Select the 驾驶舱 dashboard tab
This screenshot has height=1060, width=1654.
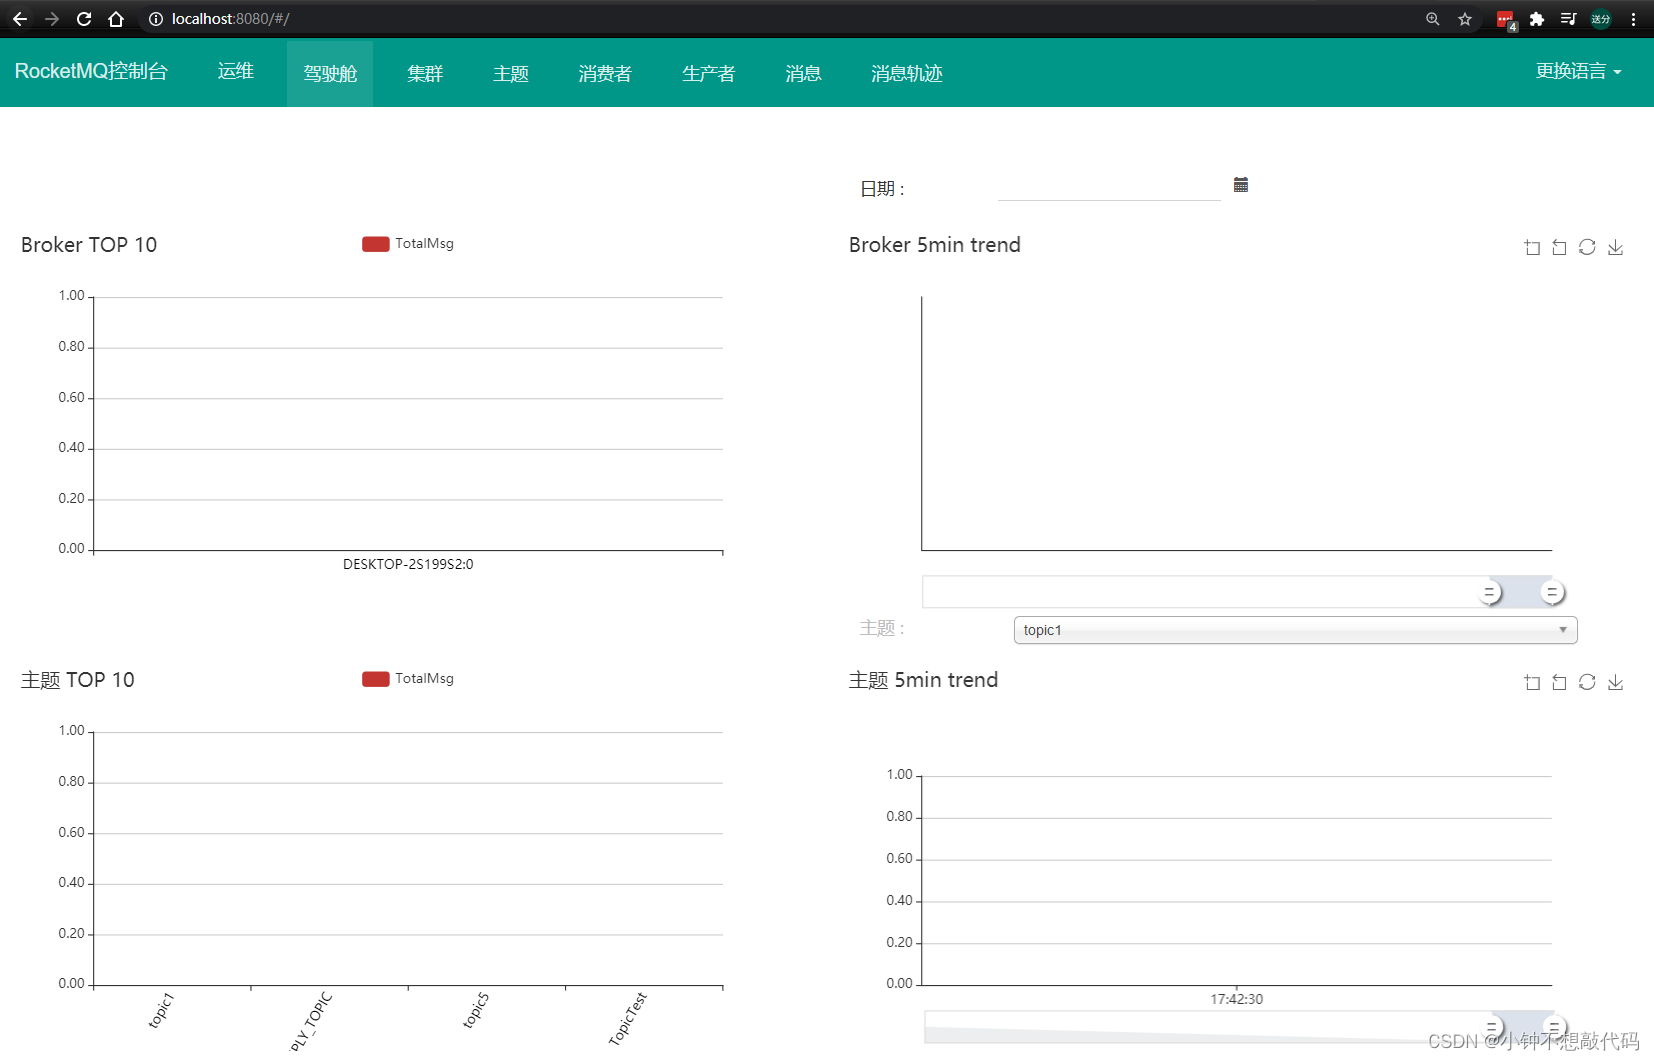click(x=330, y=74)
